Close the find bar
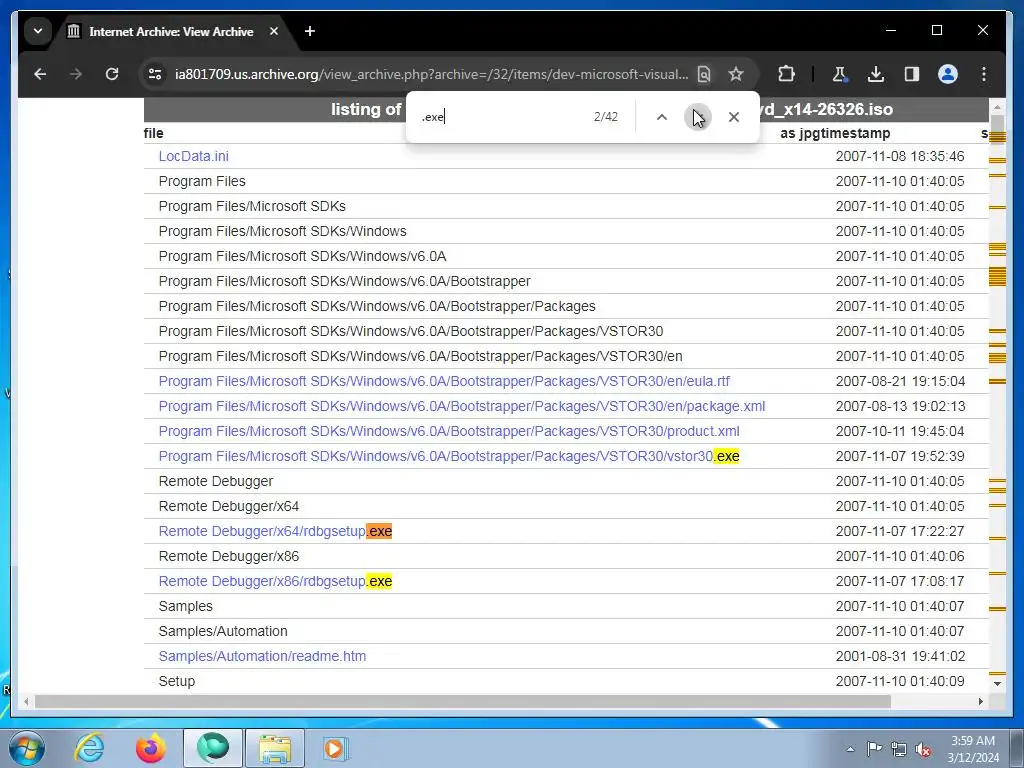Image resolution: width=1024 pixels, height=768 pixels. click(x=734, y=117)
